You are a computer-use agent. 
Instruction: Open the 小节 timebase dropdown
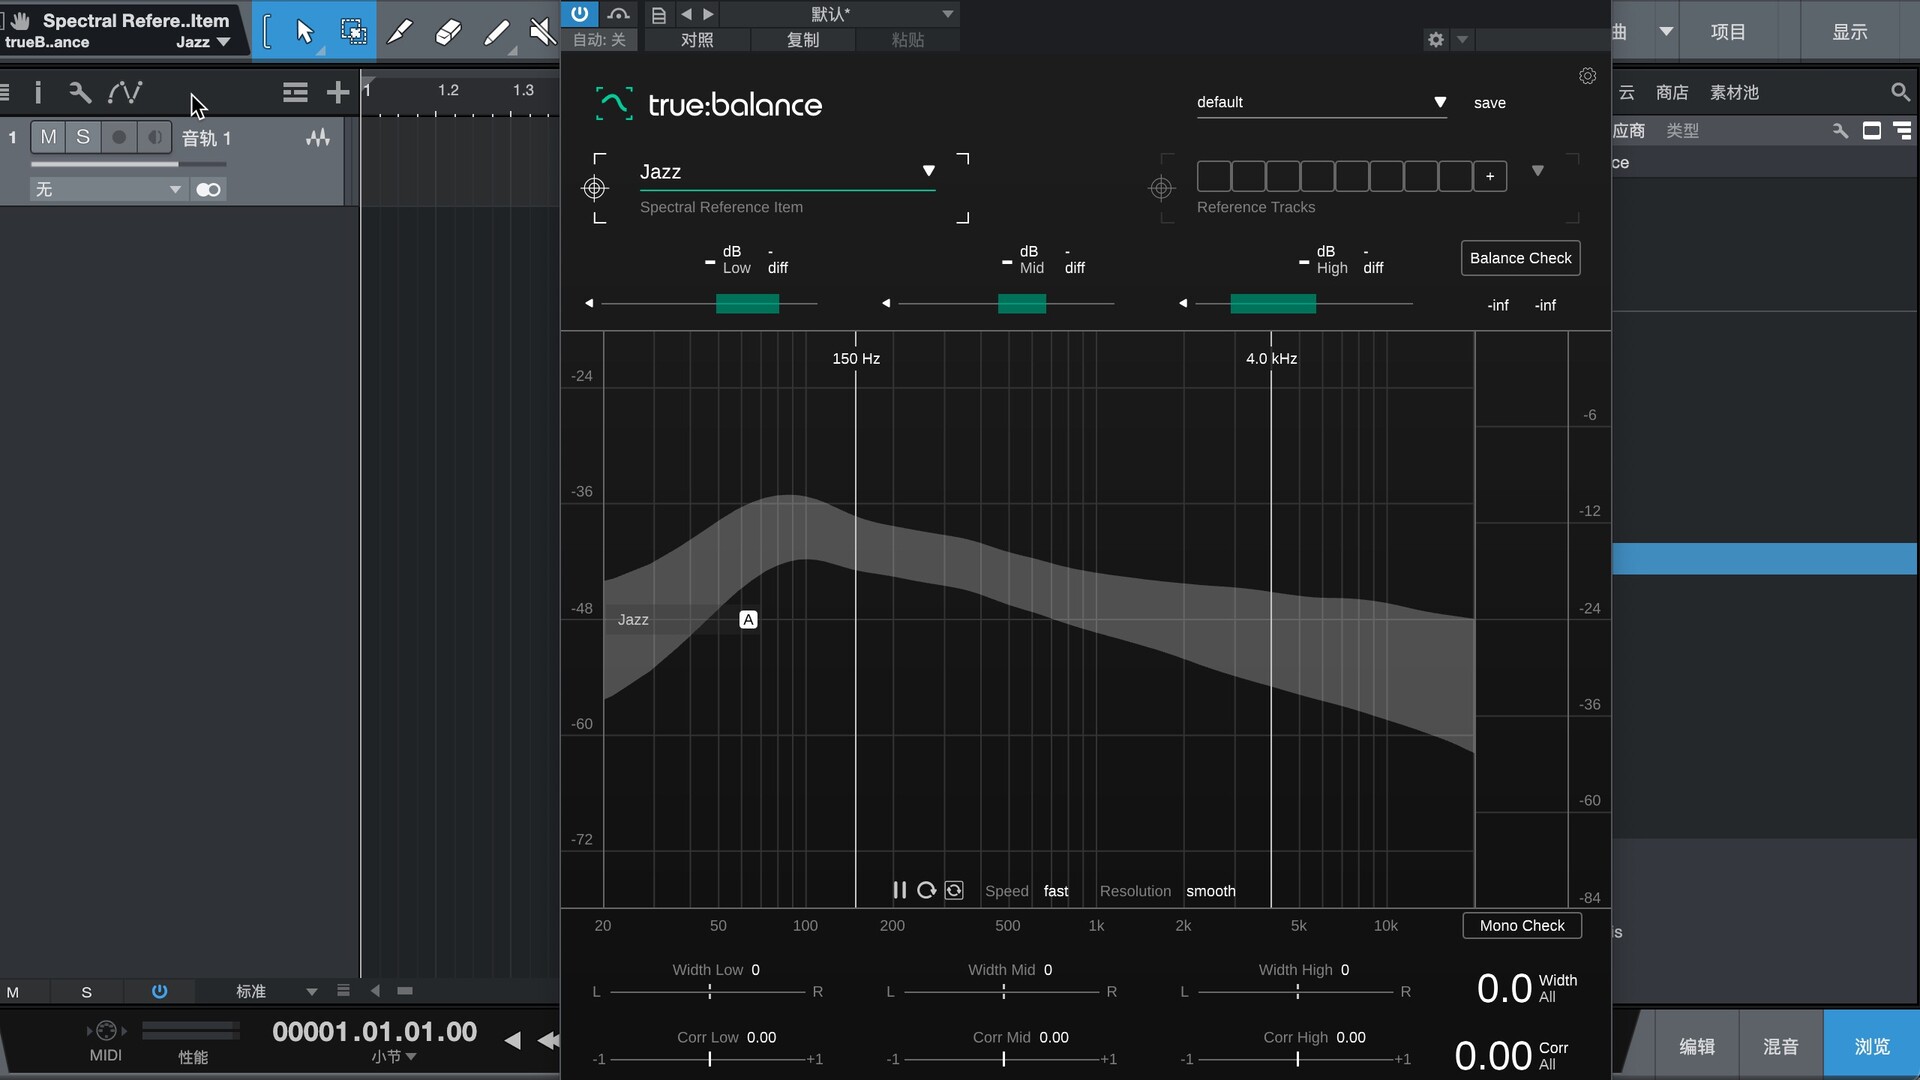[x=394, y=1057]
